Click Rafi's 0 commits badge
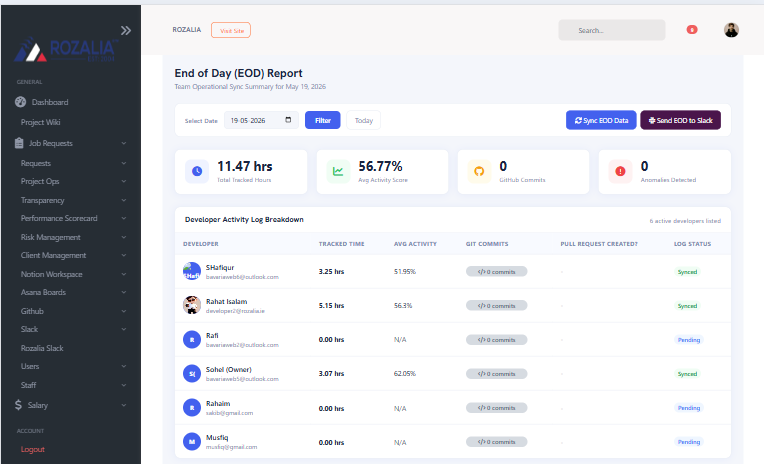The image size is (764, 464). tap(497, 340)
